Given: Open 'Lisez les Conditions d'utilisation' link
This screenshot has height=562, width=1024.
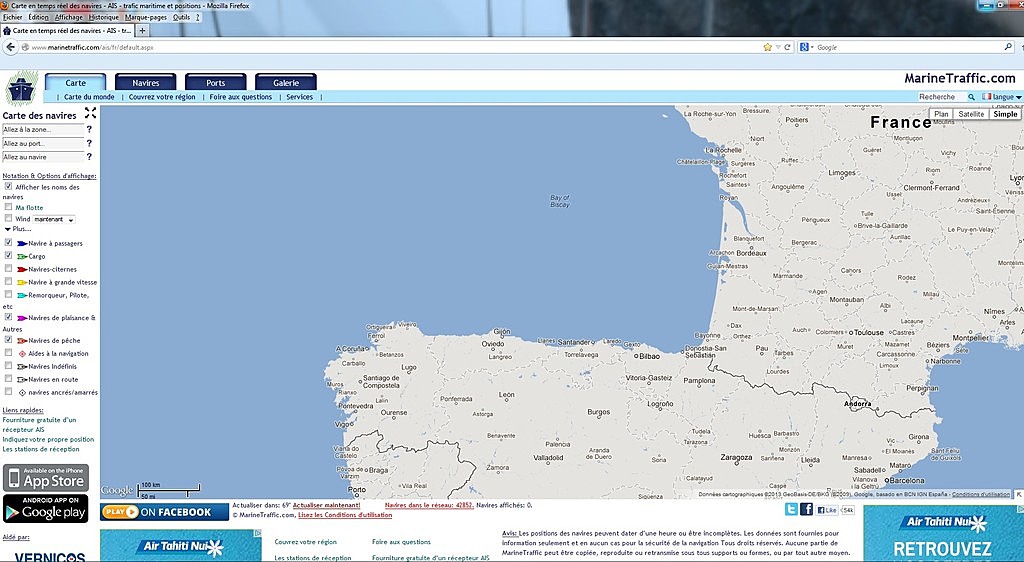Looking at the screenshot, I should (345, 515).
